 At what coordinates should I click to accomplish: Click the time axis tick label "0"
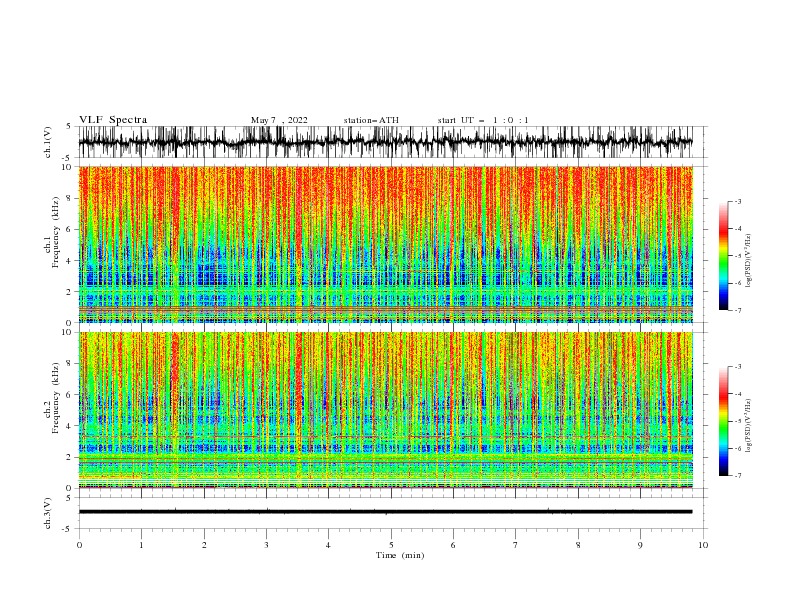(79, 545)
